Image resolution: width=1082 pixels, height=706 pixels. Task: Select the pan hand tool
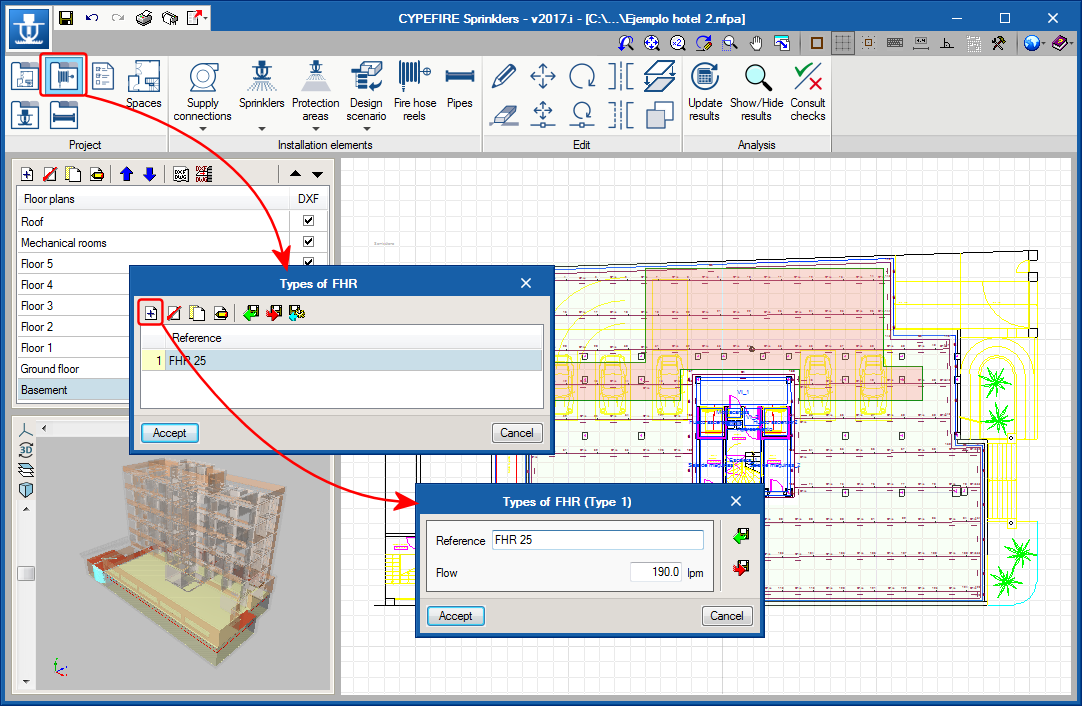[x=757, y=43]
